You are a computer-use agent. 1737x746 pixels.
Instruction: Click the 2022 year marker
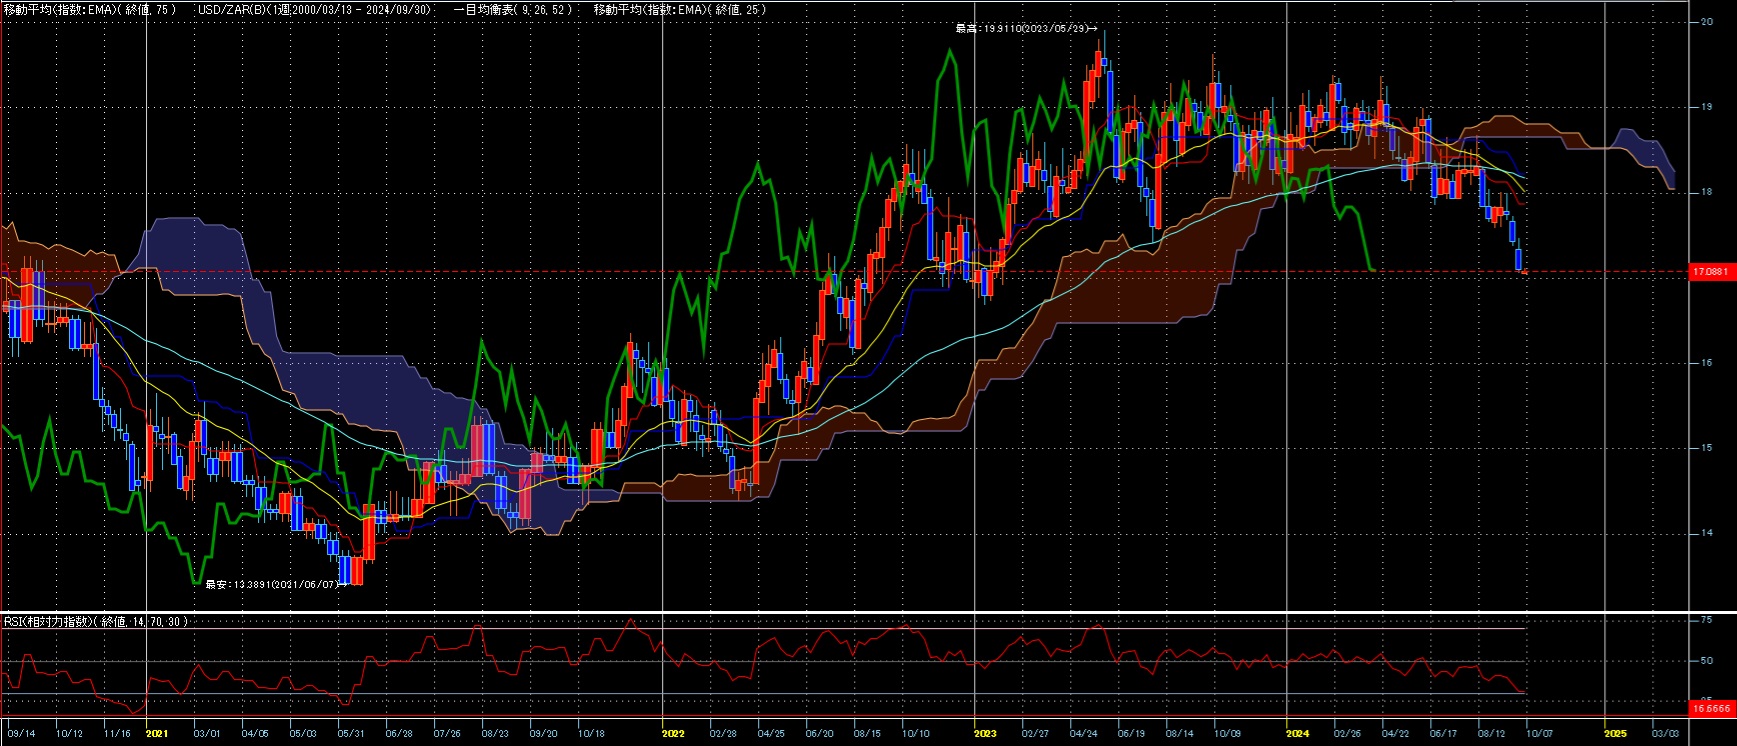click(673, 734)
